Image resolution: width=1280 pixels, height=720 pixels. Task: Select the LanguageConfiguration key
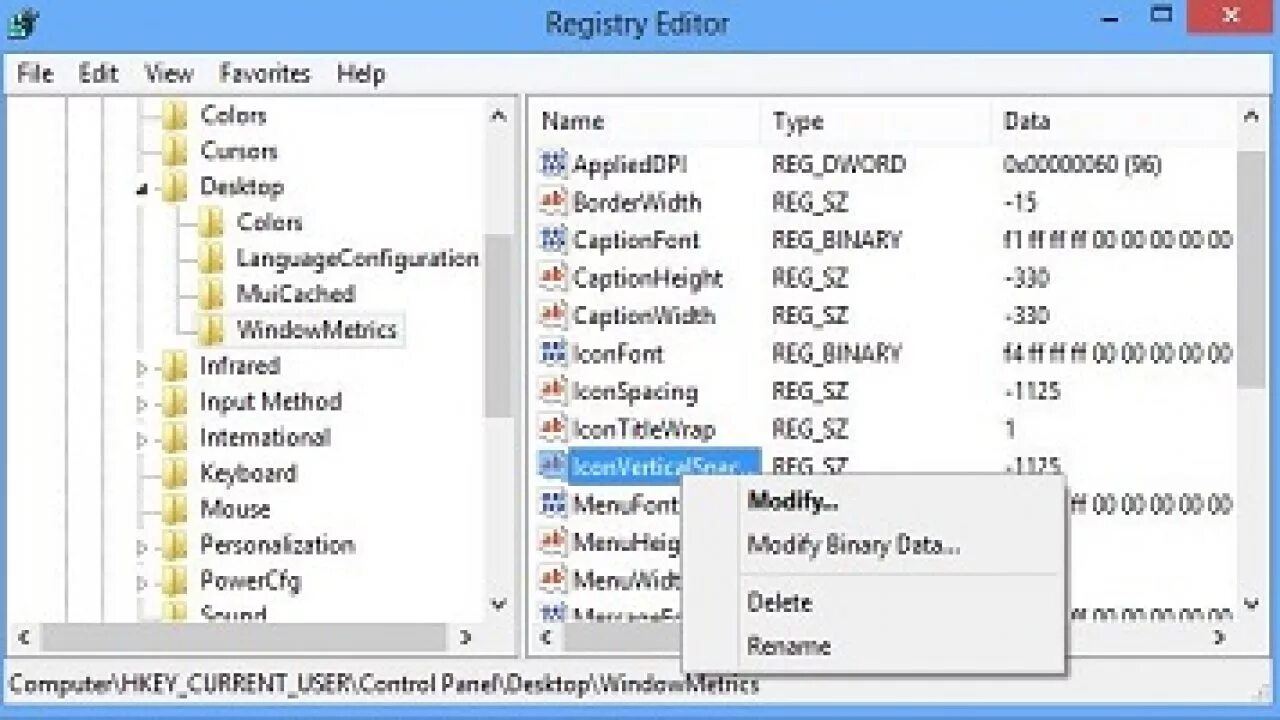(x=357, y=259)
